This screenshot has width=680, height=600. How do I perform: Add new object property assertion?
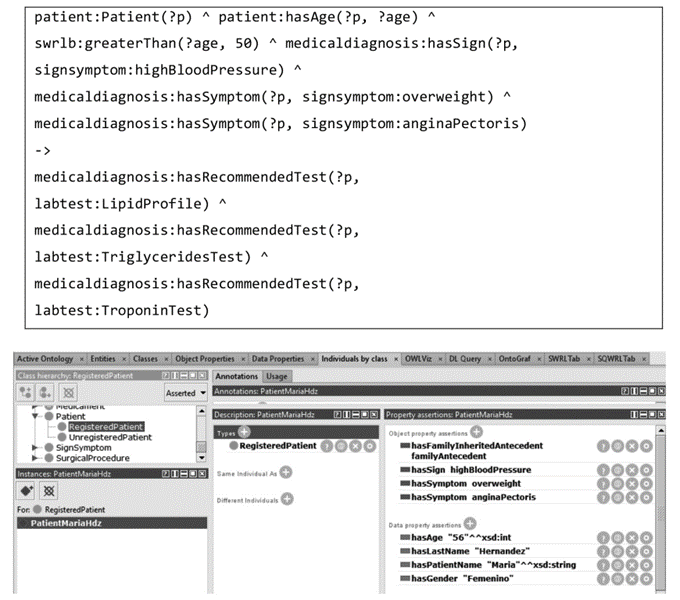pyautogui.click(x=476, y=431)
